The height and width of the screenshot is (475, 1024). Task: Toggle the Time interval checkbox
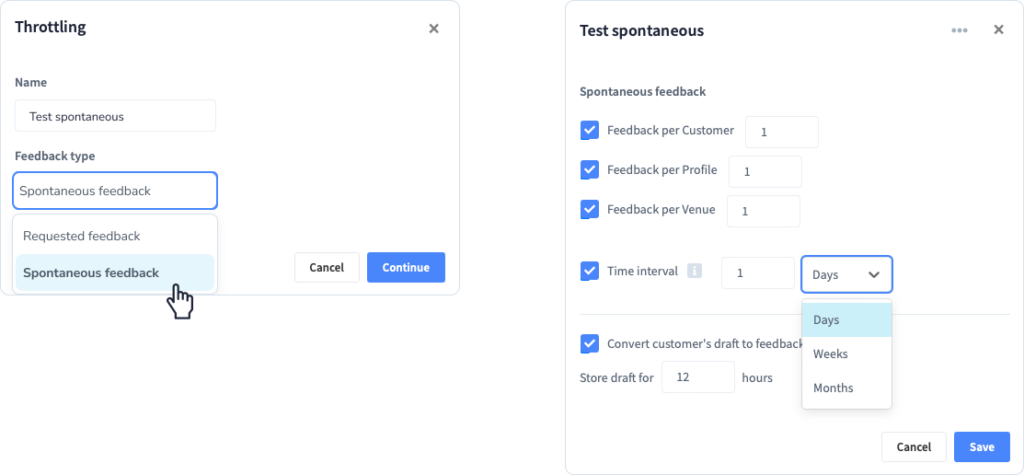pos(589,270)
